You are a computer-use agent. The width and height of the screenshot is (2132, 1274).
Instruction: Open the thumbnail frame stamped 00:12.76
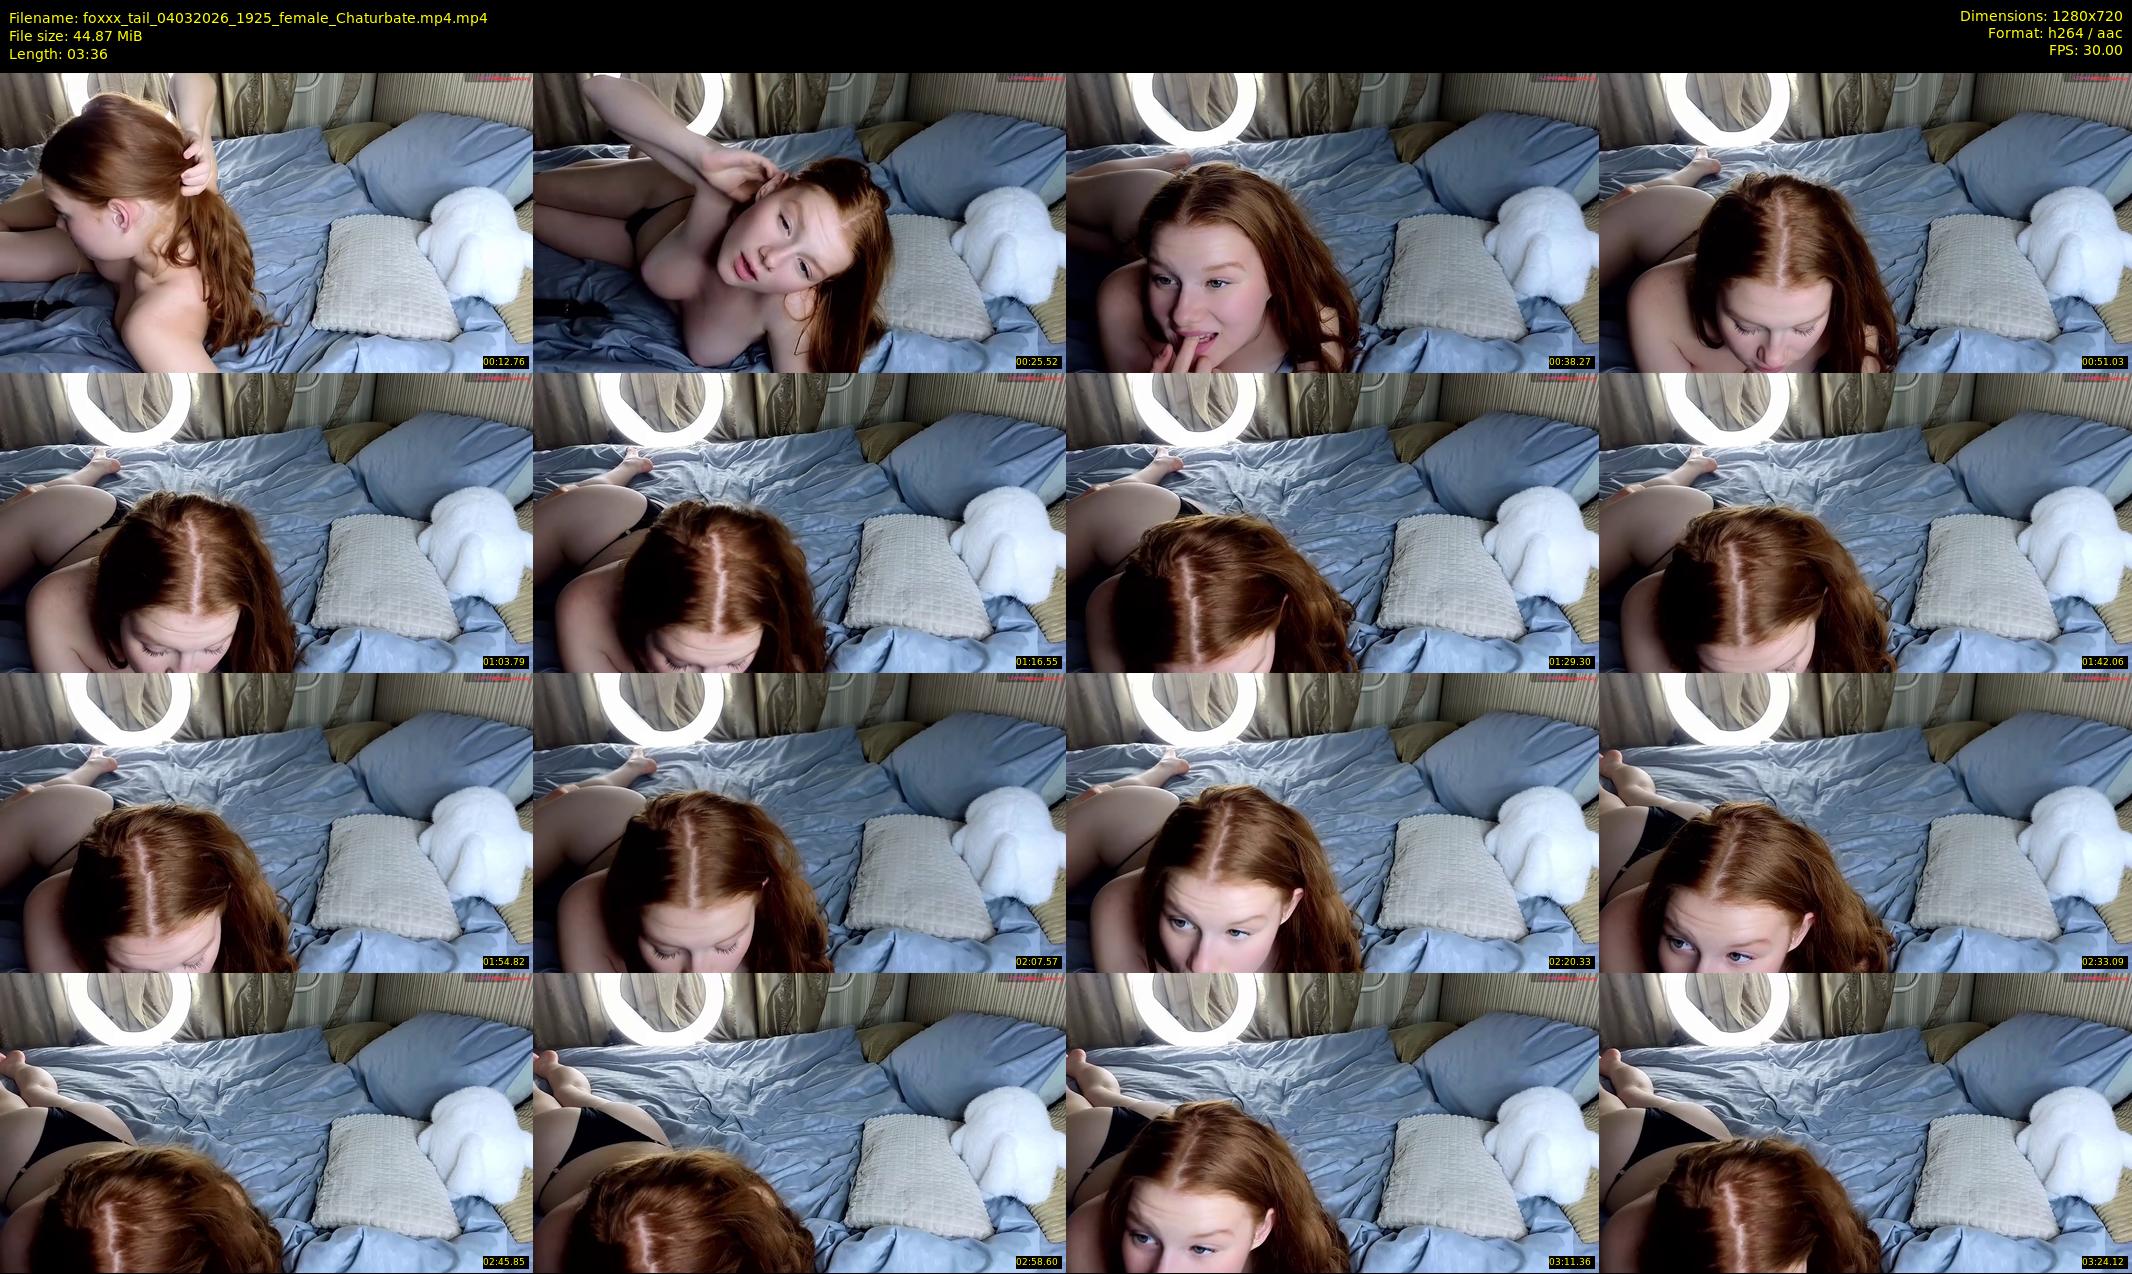tap(266, 222)
